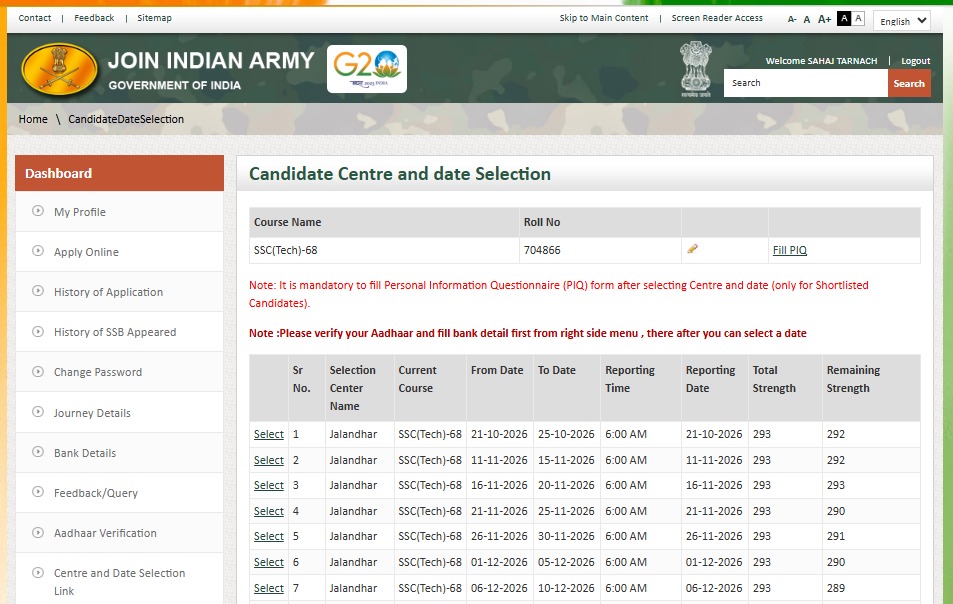Click CandidateDateSelection in the breadcrumb
The image size is (953, 604).
(x=126, y=119)
